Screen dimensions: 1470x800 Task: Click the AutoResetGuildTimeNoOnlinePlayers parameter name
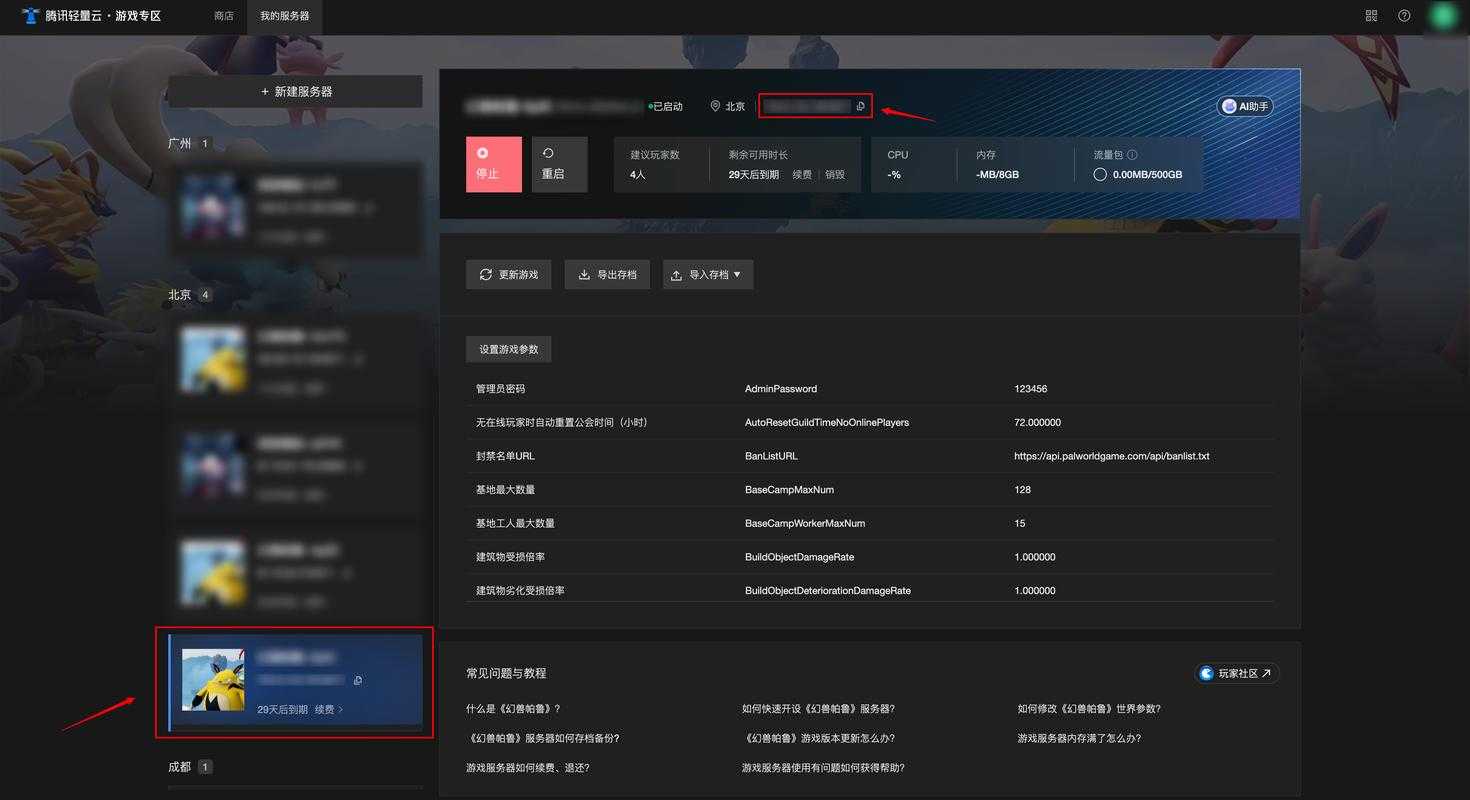827,423
